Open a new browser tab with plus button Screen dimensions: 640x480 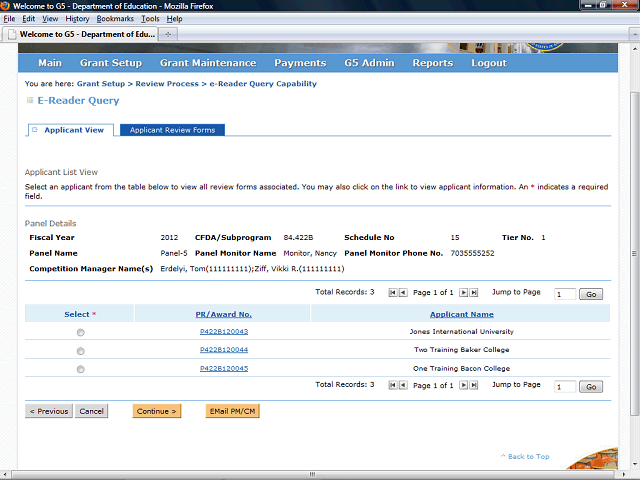pos(168,34)
